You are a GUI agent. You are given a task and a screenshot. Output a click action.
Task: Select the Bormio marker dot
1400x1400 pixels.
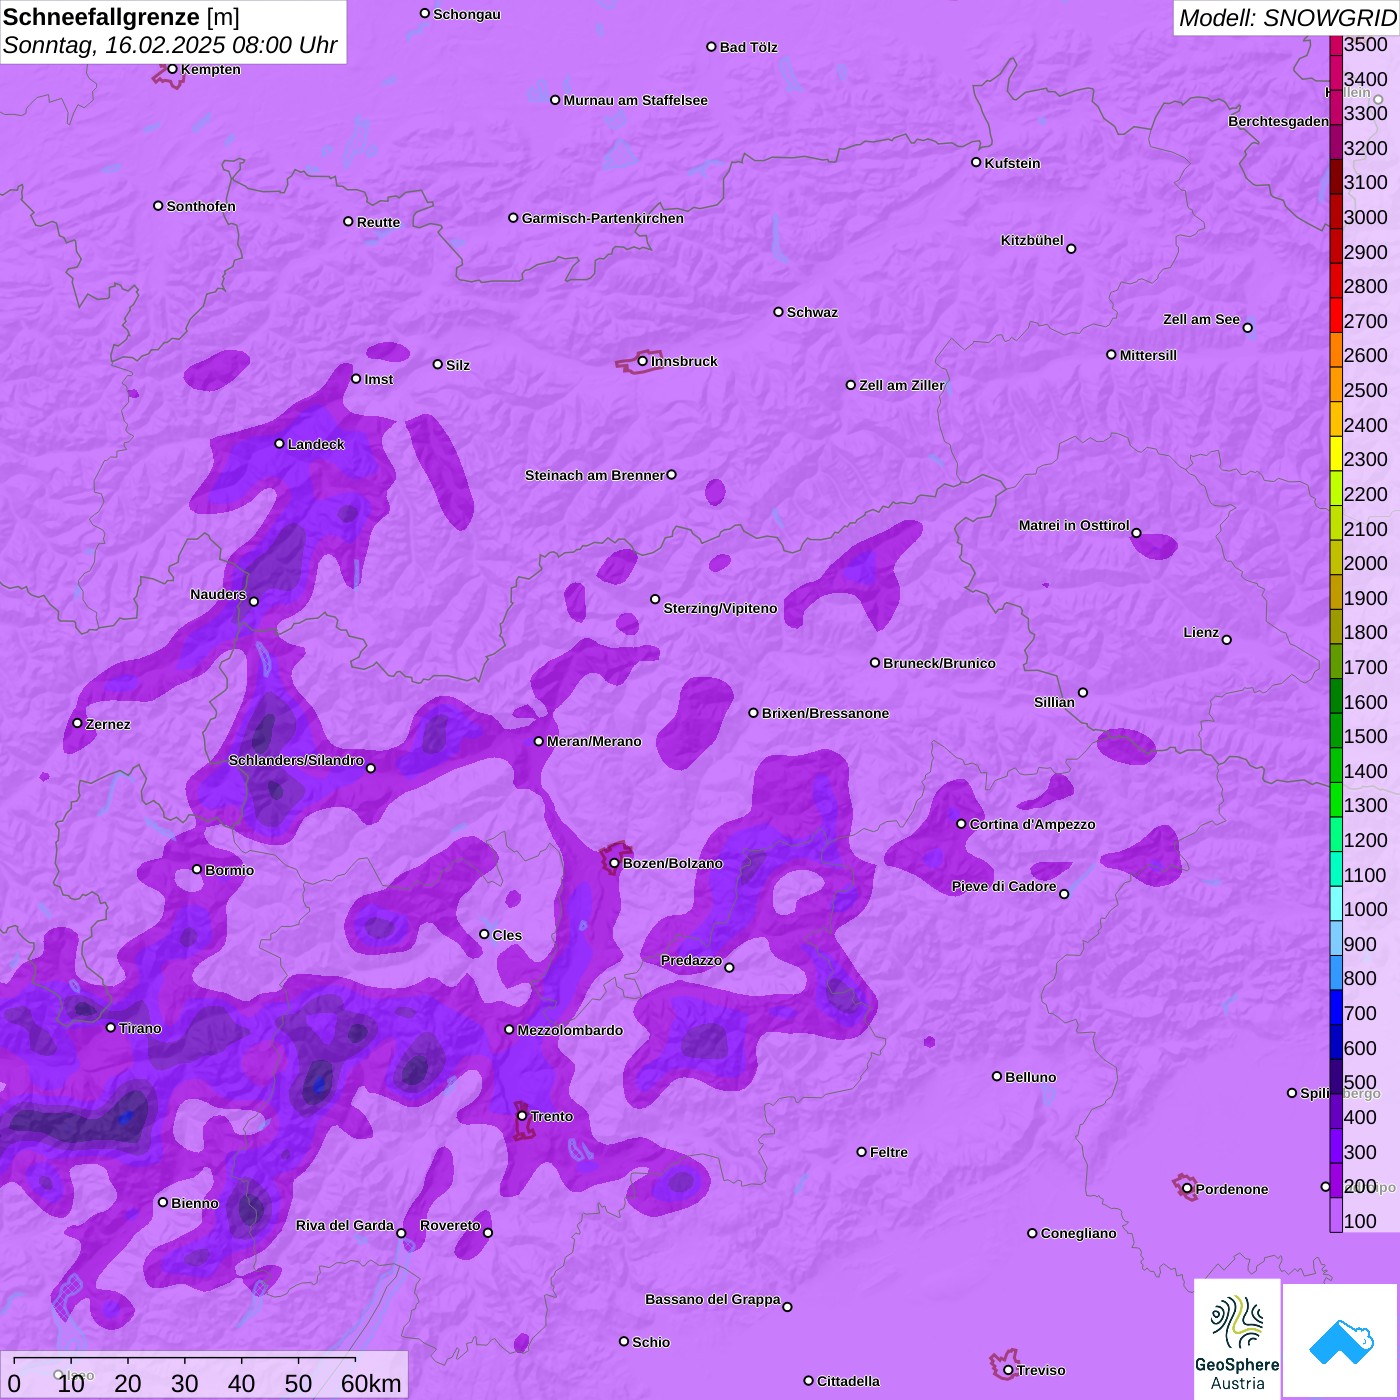click(197, 869)
